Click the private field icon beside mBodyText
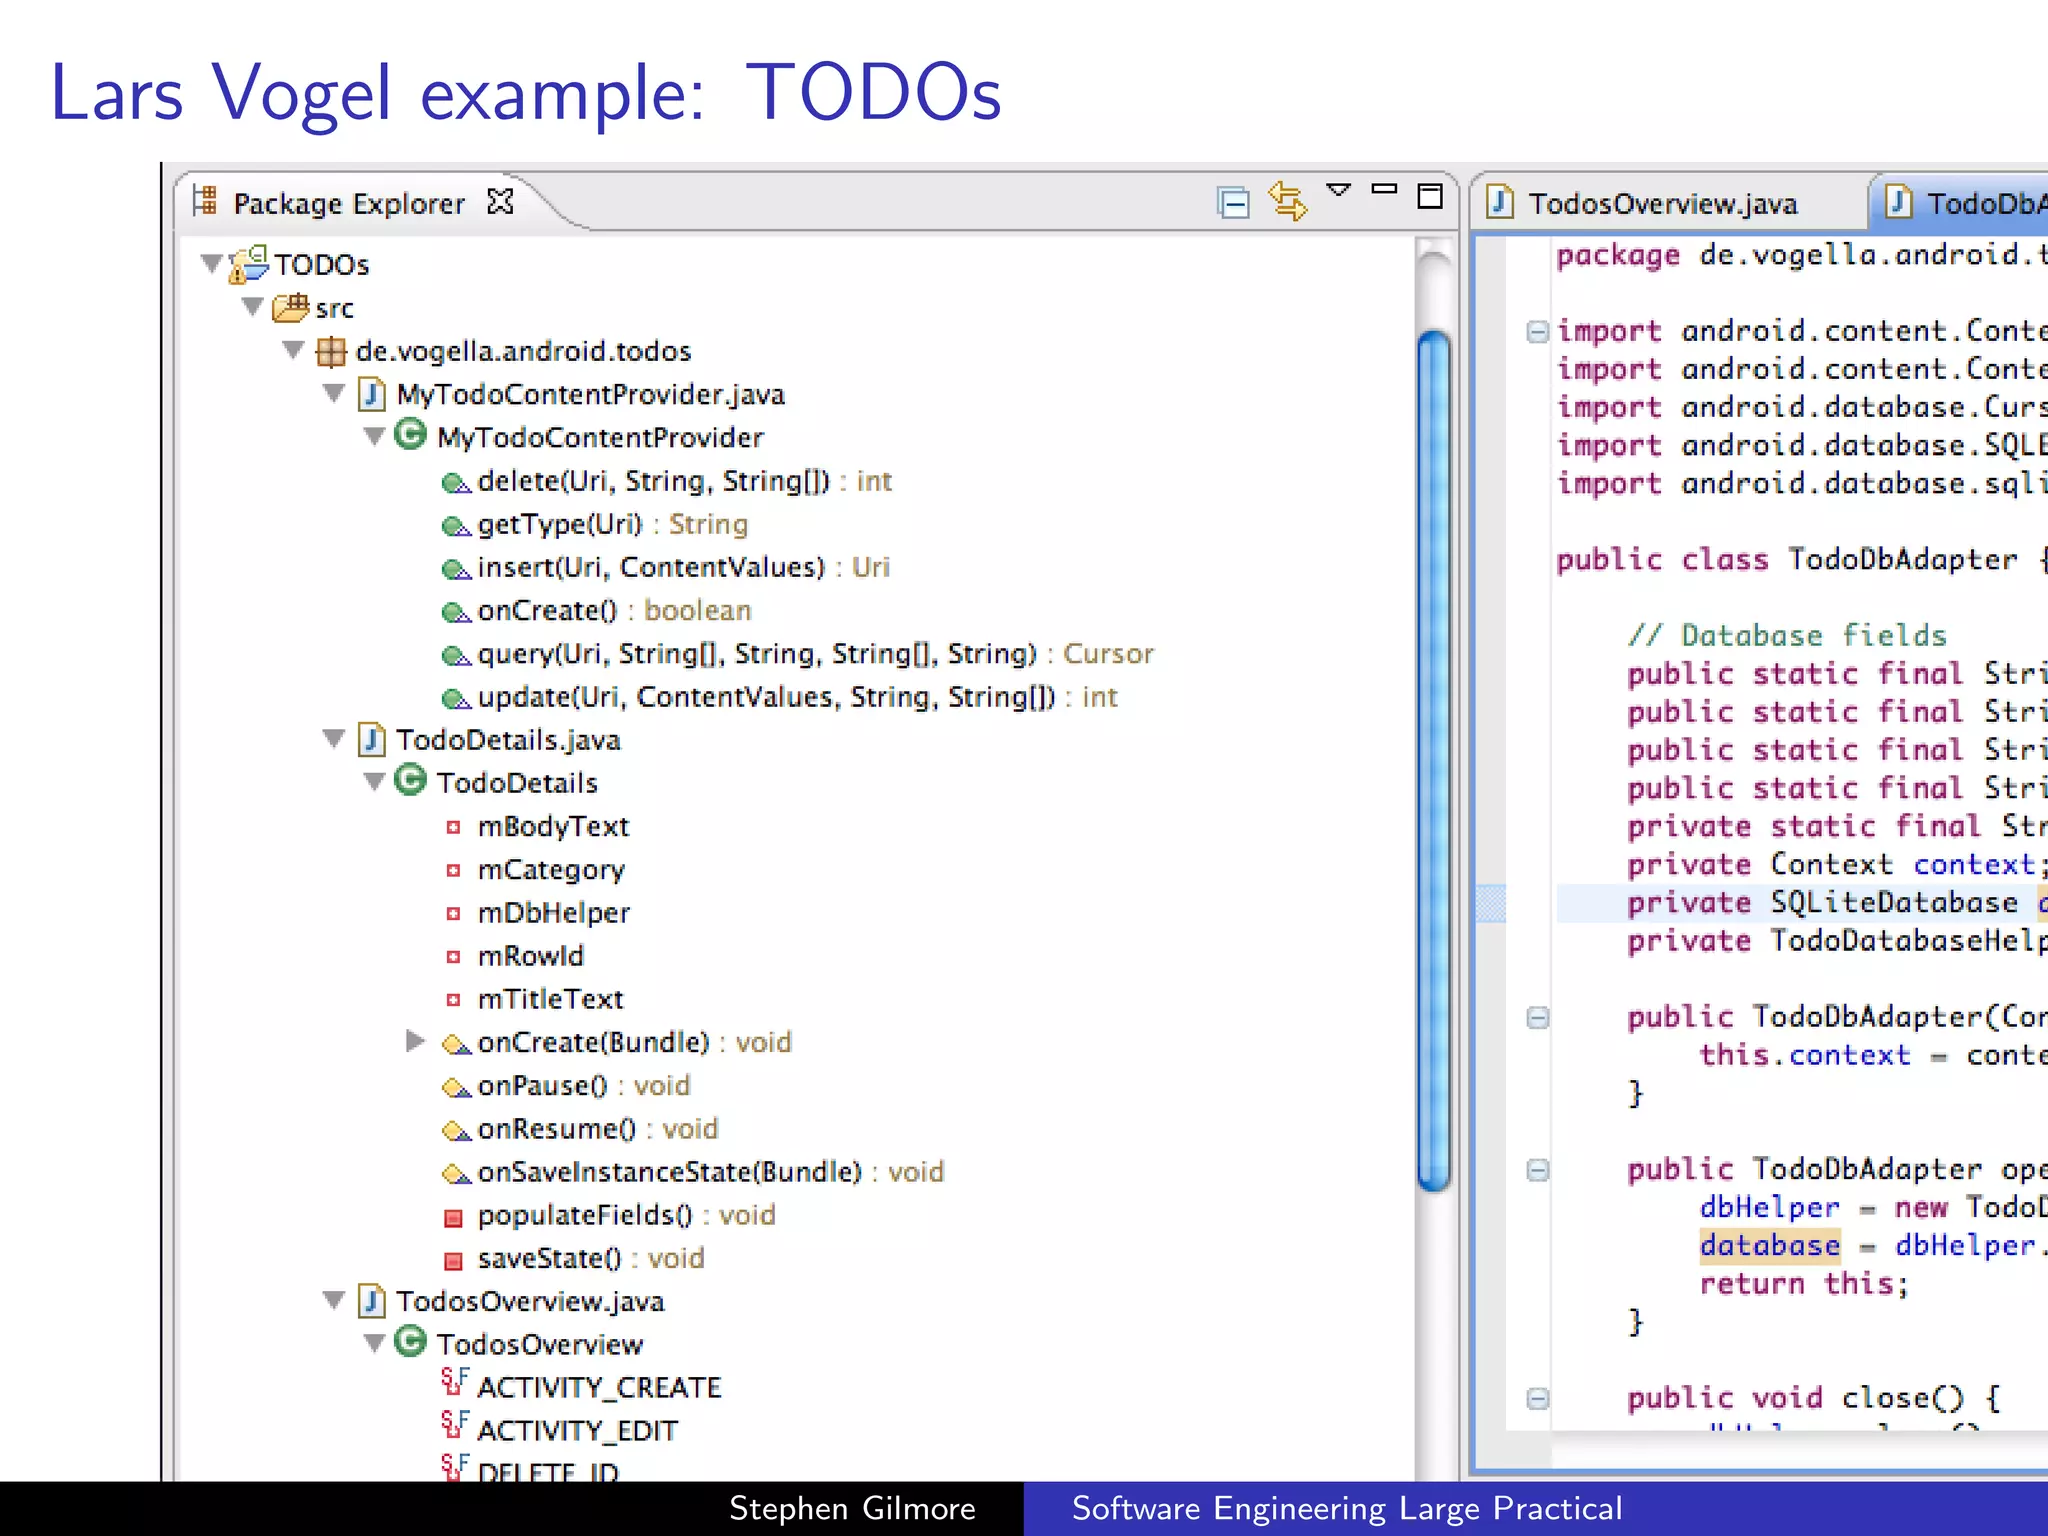The width and height of the screenshot is (2048, 1536). click(454, 827)
